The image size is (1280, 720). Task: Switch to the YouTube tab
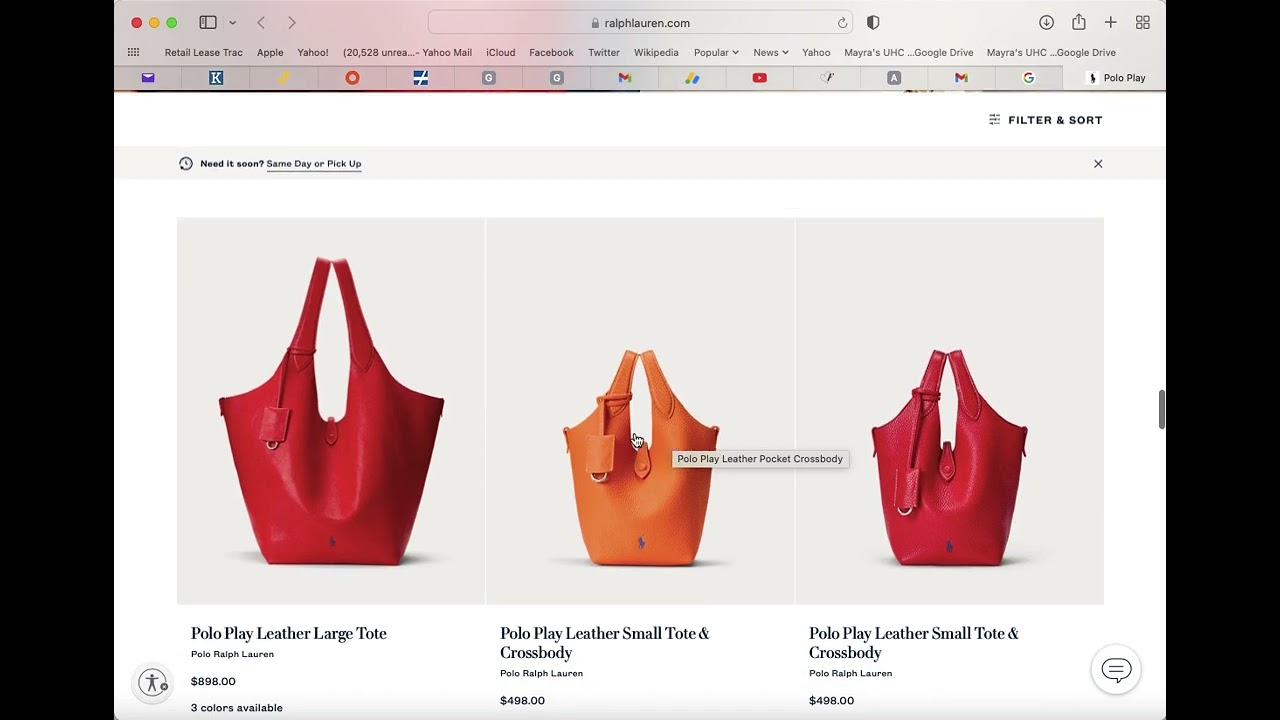(x=760, y=77)
